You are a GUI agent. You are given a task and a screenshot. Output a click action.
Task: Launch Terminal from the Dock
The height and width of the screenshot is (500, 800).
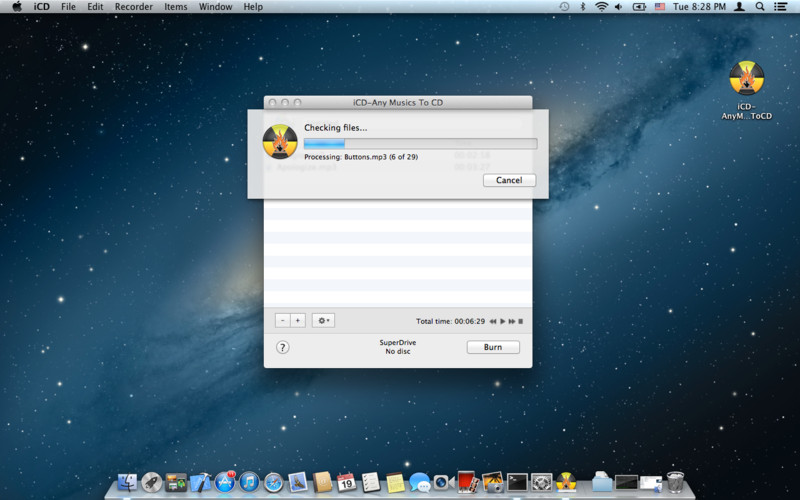pos(517,482)
